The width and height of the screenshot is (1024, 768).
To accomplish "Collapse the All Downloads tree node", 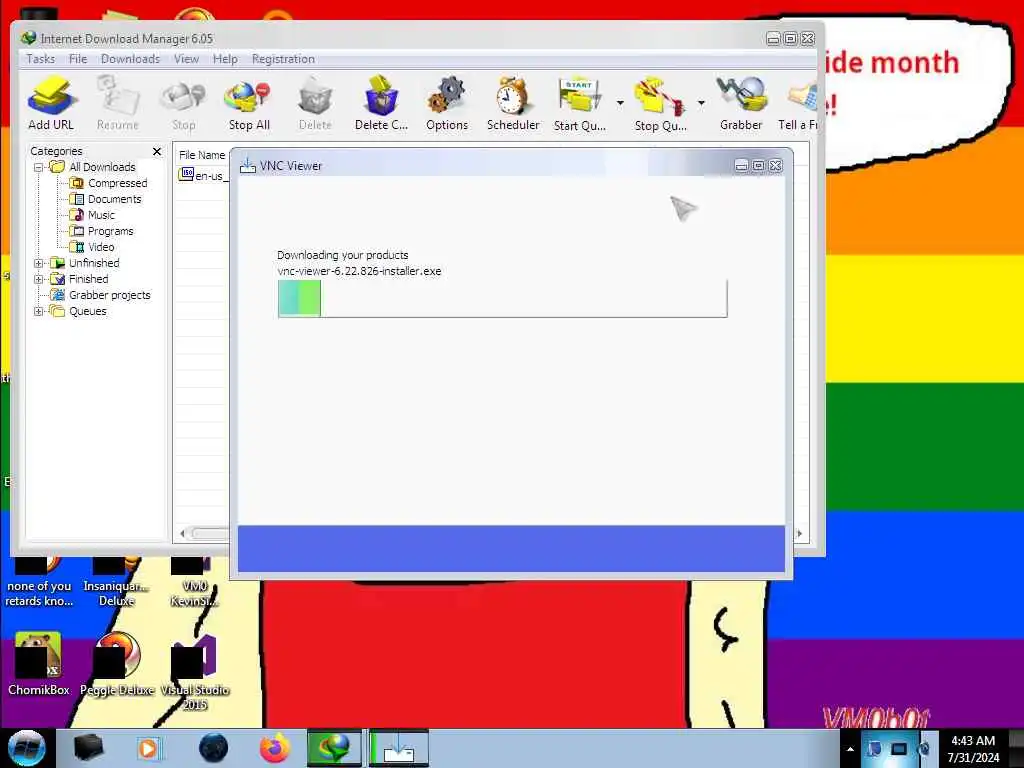I will pos(39,167).
